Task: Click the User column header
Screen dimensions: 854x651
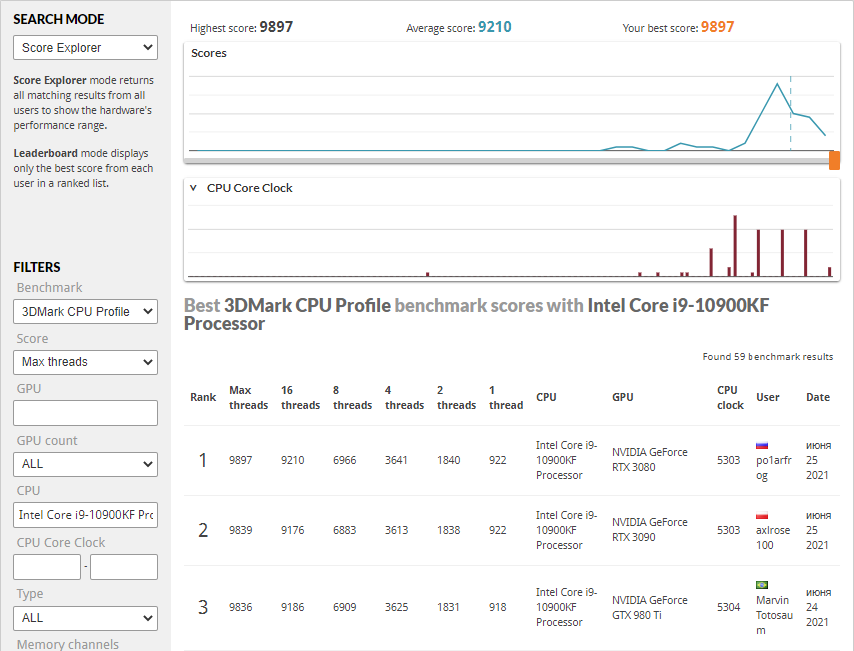Action: click(x=767, y=397)
